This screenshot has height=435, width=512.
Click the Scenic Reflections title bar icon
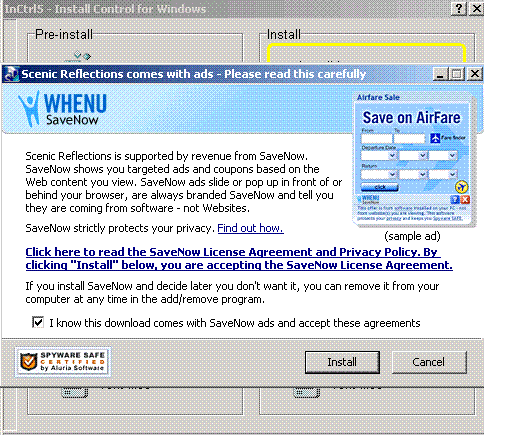pos(11,74)
